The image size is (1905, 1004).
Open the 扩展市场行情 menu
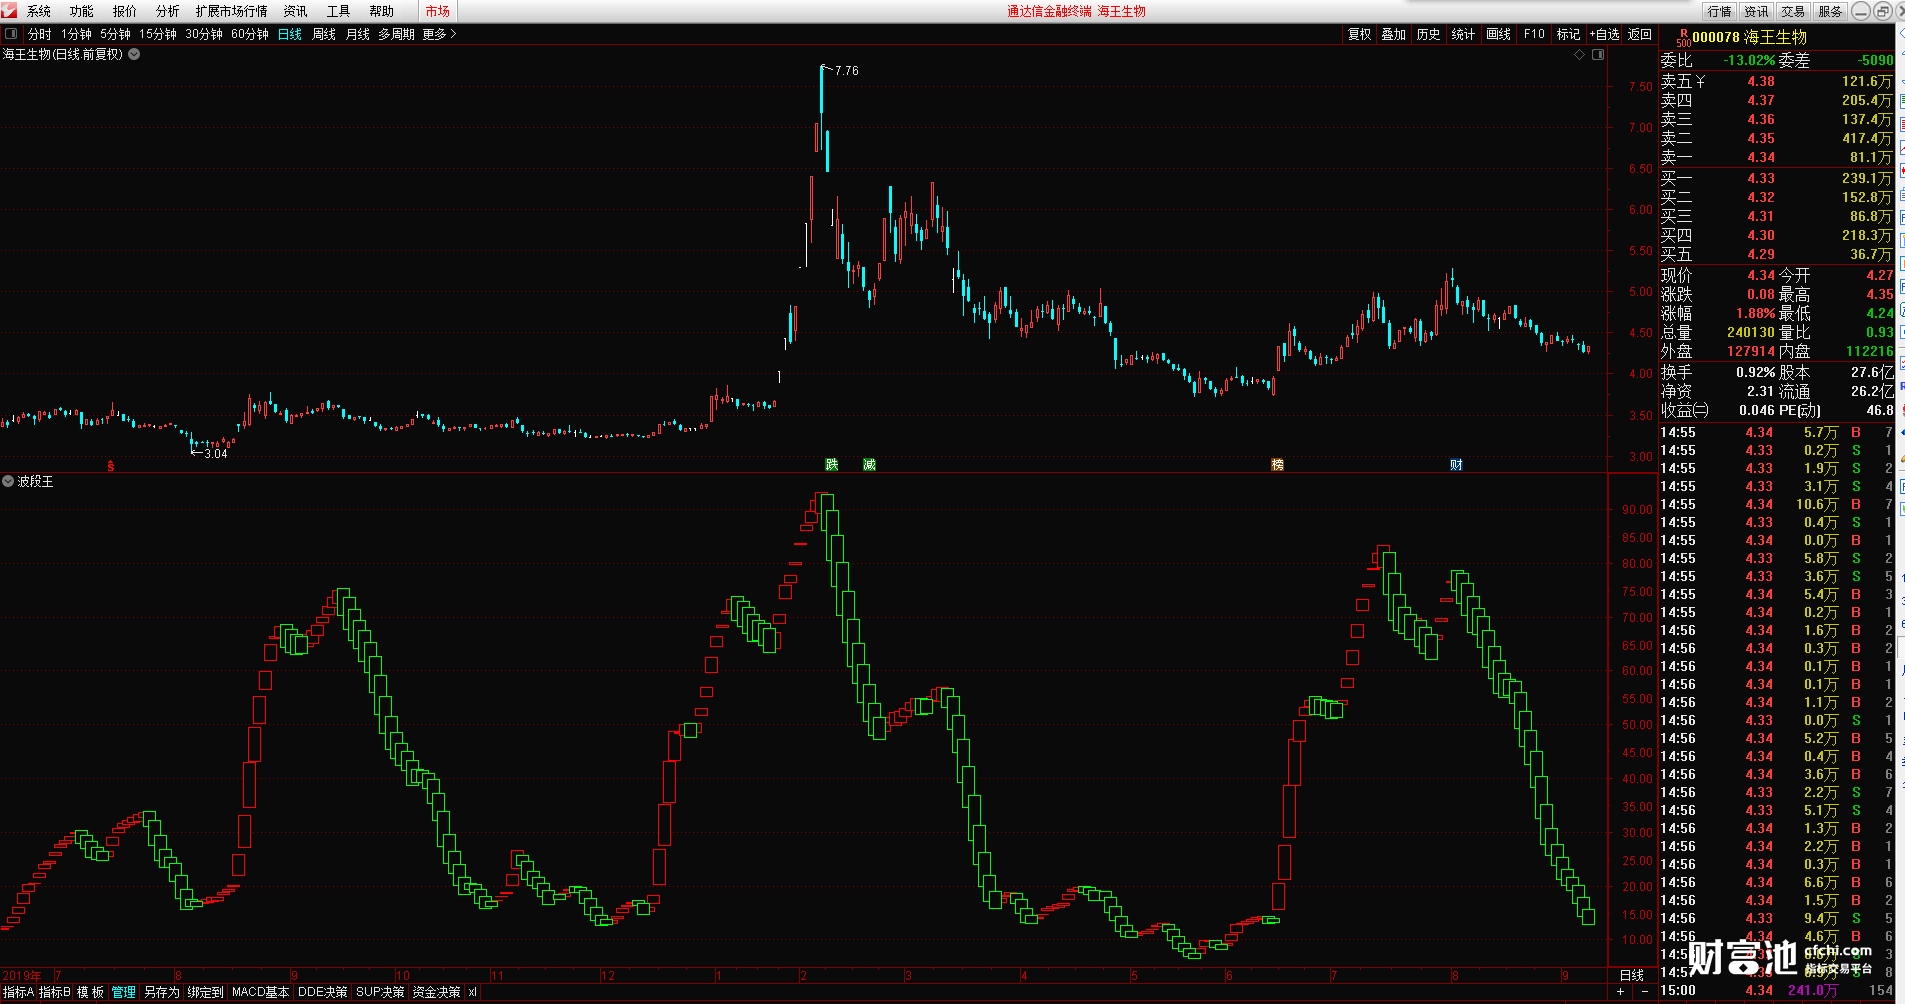click(x=232, y=11)
